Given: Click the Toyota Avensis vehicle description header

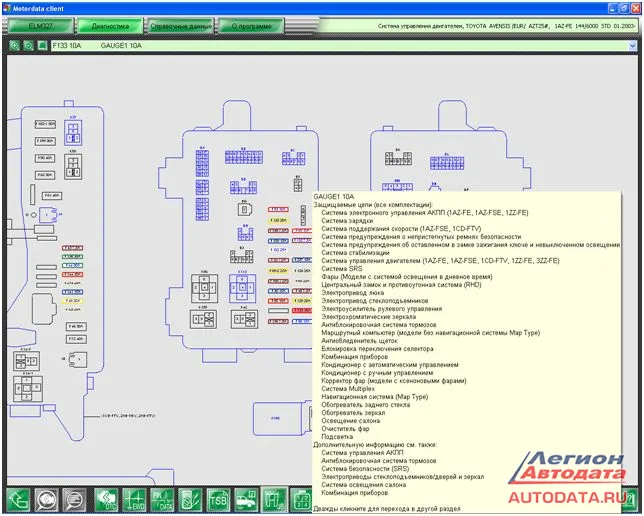Looking at the screenshot, I should [x=506, y=26].
